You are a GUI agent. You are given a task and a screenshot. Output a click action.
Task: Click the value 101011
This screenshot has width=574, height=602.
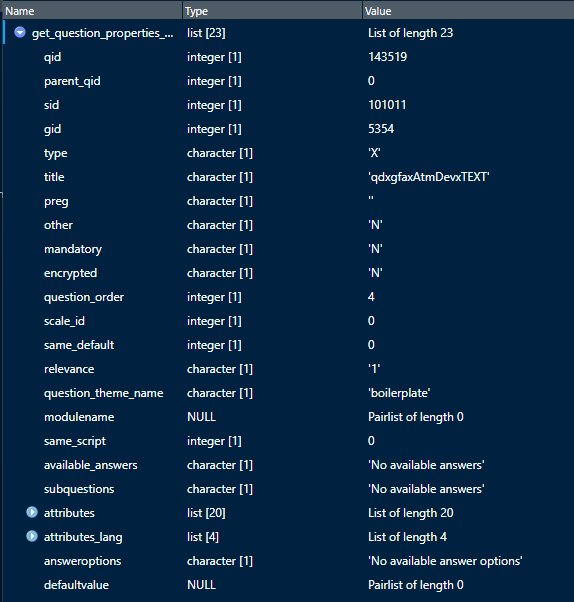tap(387, 105)
